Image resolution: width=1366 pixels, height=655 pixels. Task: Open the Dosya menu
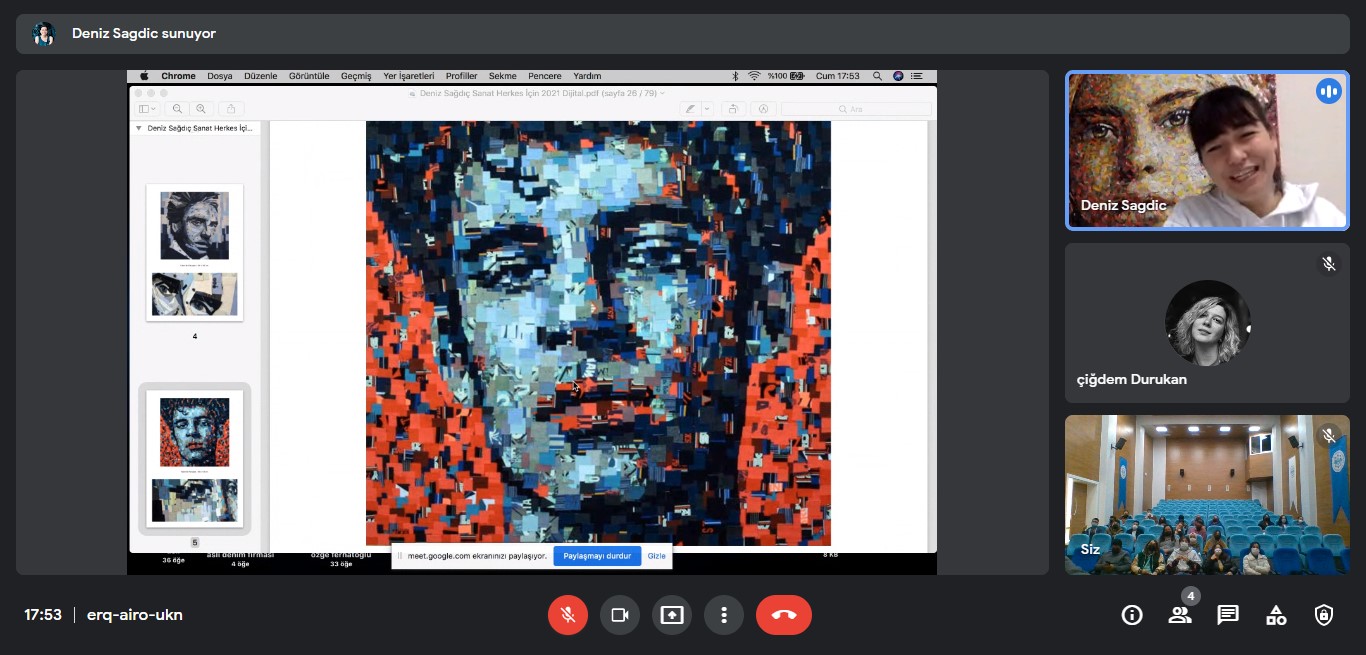coord(219,76)
